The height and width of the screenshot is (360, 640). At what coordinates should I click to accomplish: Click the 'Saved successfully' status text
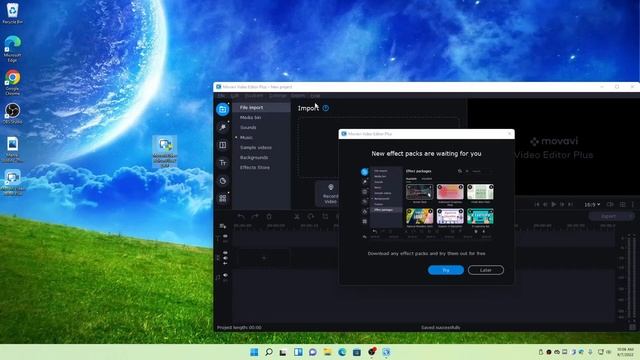[440, 327]
